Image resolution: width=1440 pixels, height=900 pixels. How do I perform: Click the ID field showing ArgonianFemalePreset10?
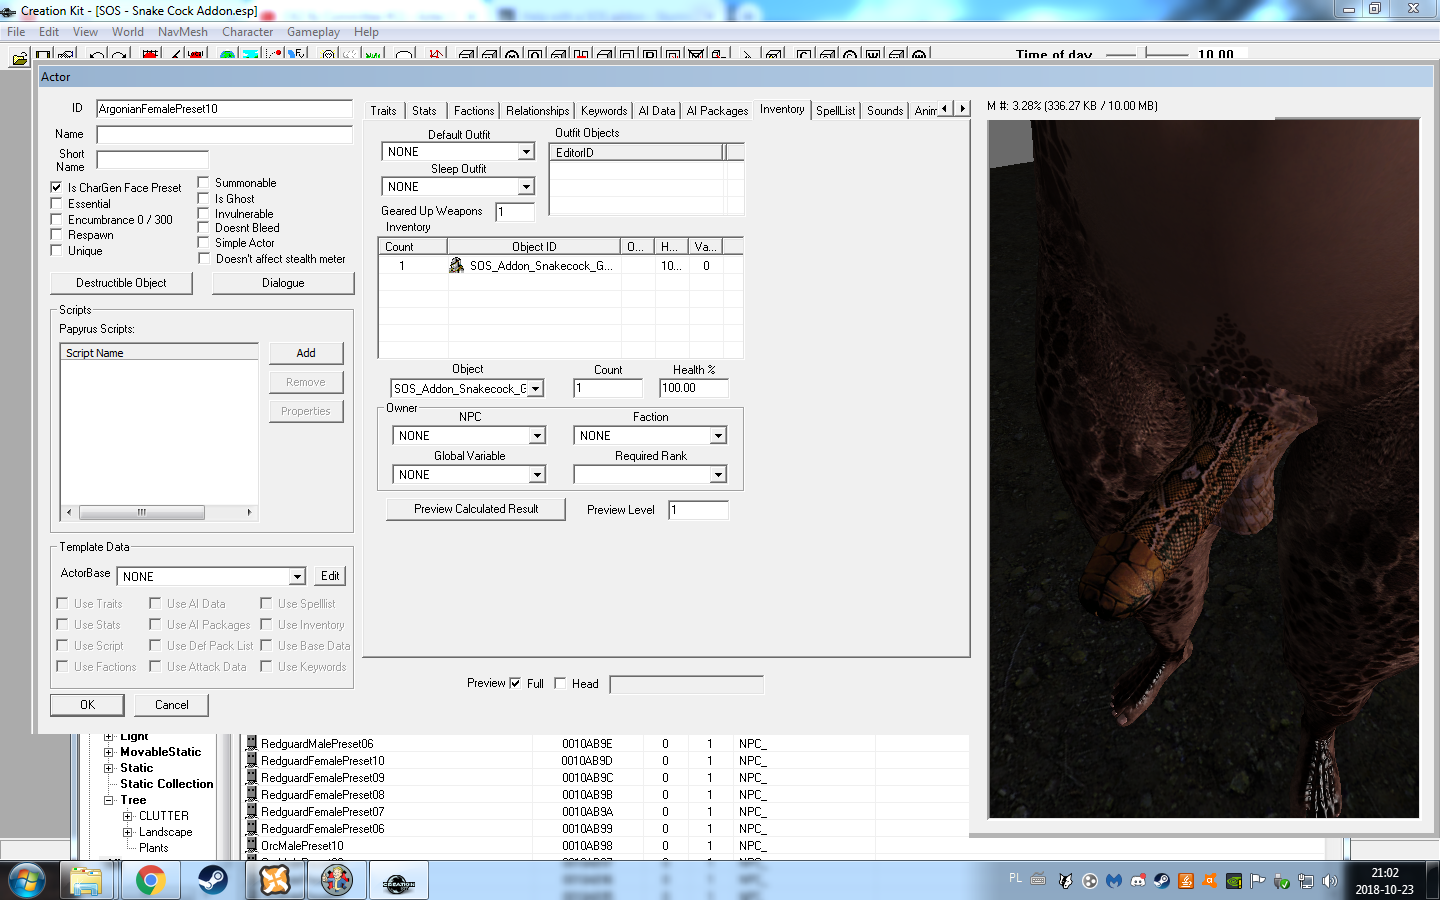[x=224, y=109]
